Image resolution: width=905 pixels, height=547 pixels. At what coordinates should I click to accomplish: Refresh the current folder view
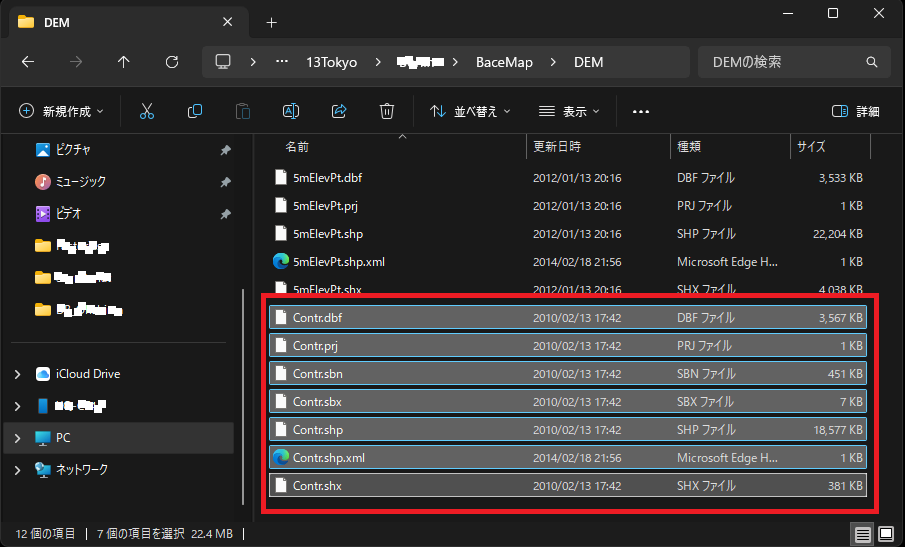pos(172,62)
